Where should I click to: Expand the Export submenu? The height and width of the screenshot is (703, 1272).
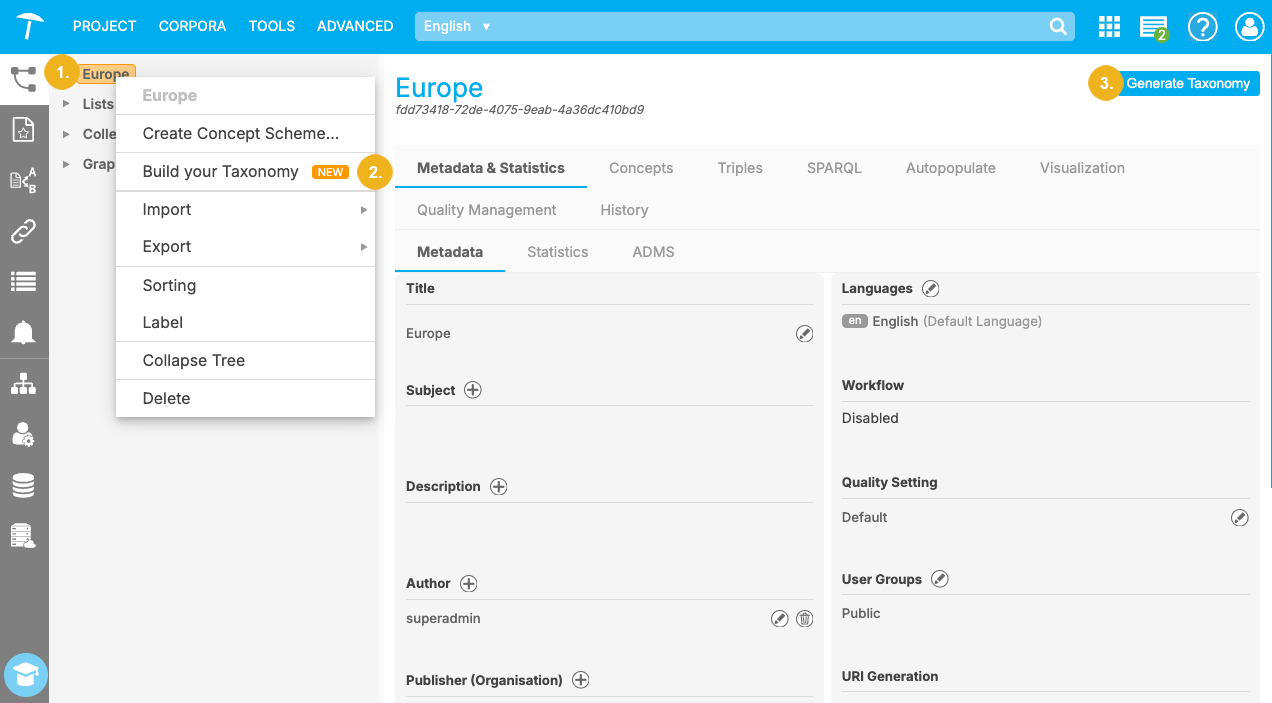coord(245,247)
